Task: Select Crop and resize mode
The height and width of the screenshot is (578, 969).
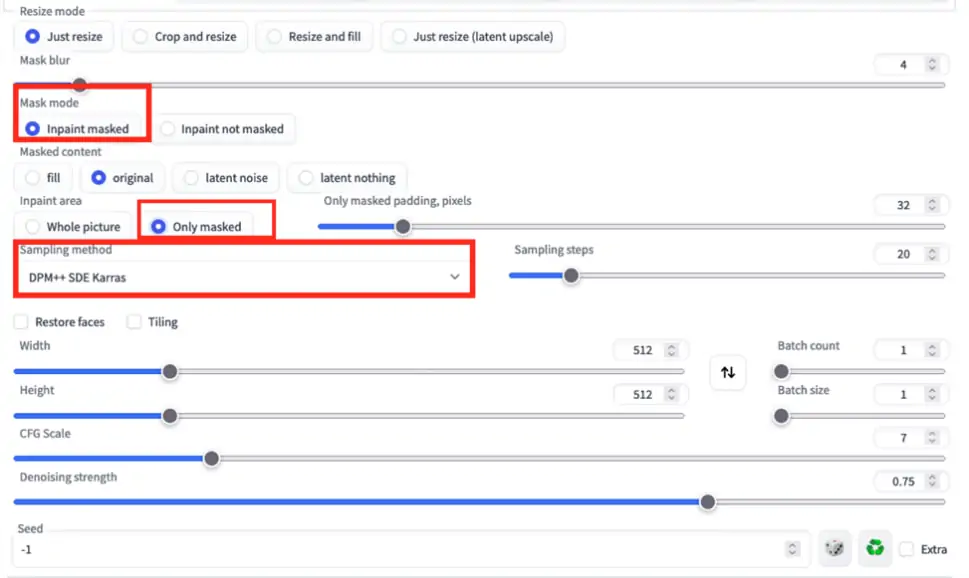Action: [x=185, y=37]
